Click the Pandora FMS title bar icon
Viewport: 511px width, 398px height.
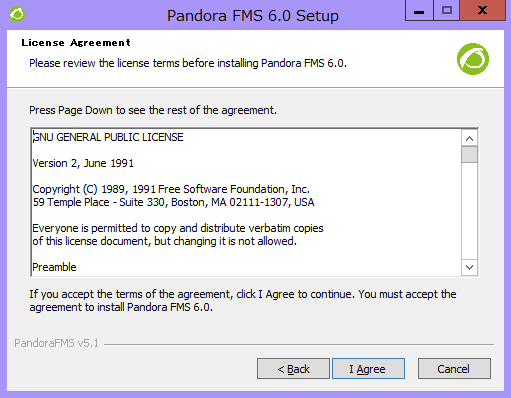[17, 14]
